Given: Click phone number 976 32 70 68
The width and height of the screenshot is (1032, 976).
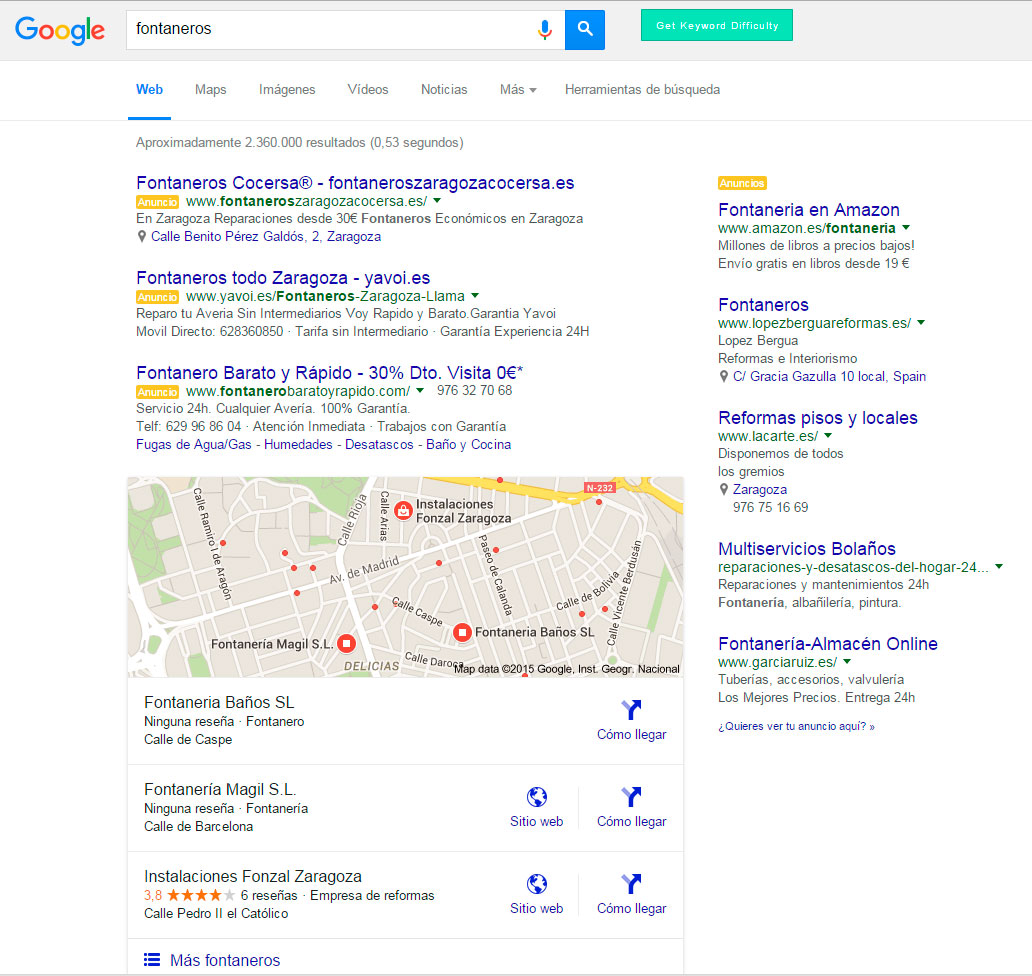Looking at the screenshot, I should coord(475,390).
